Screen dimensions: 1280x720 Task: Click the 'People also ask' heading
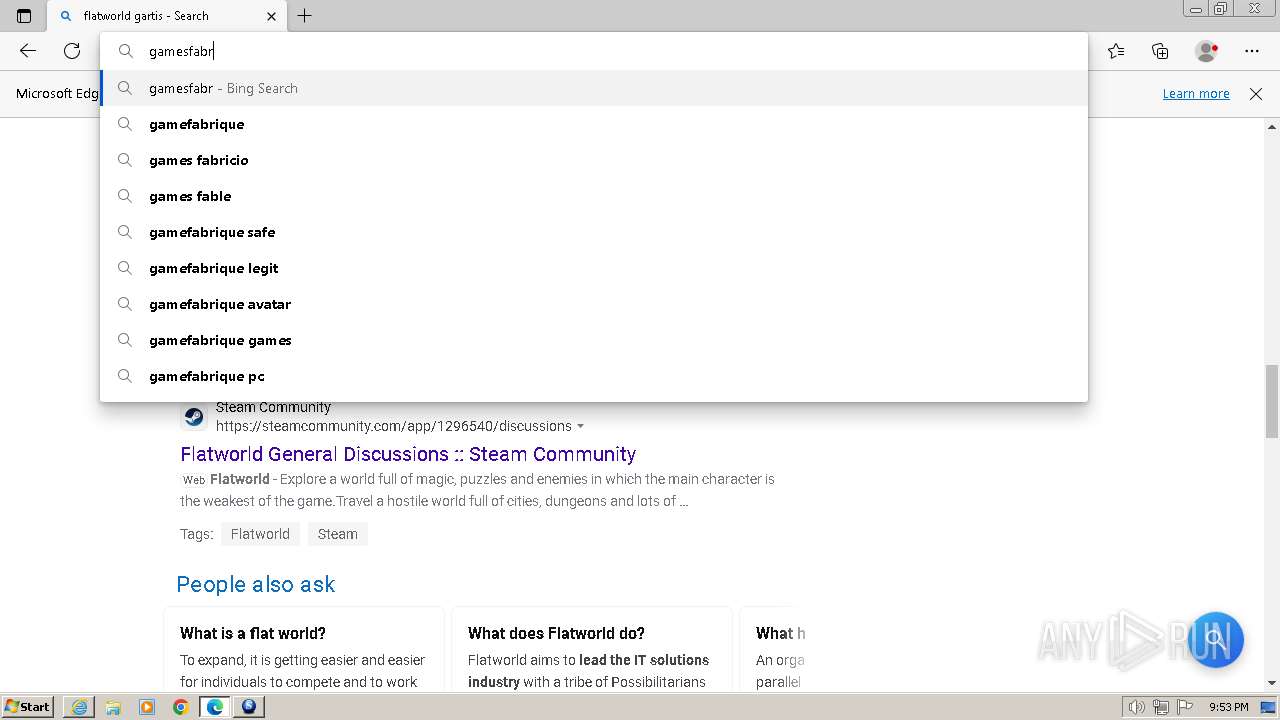click(256, 584)
